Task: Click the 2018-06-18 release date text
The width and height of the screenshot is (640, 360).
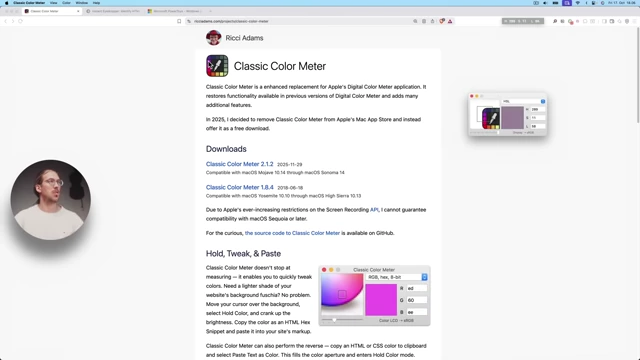Action: [290, 188]
